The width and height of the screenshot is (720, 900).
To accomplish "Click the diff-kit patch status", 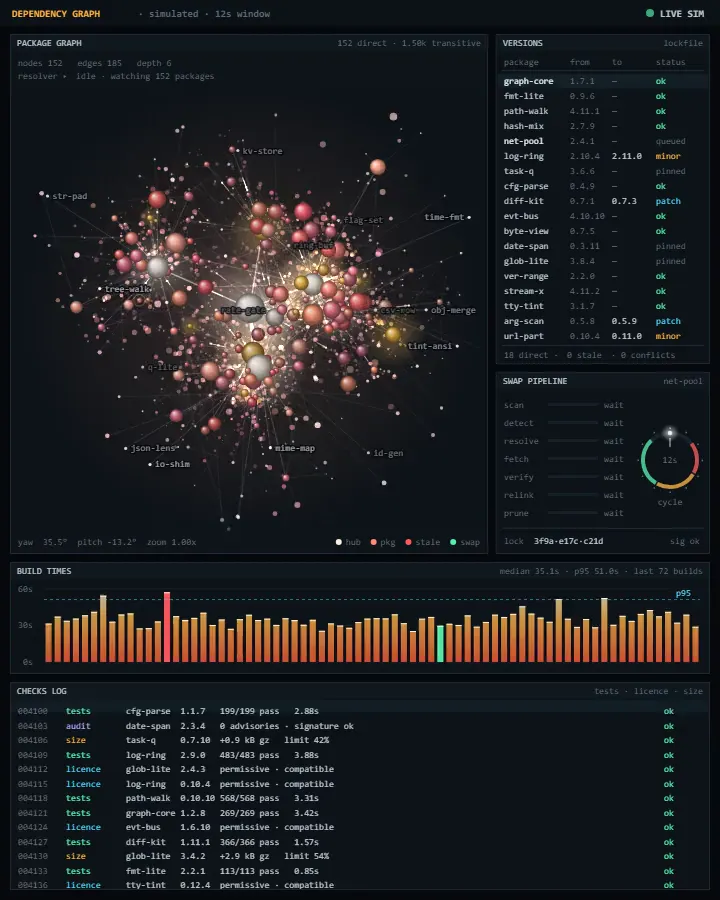I will [x=668, y=201].
